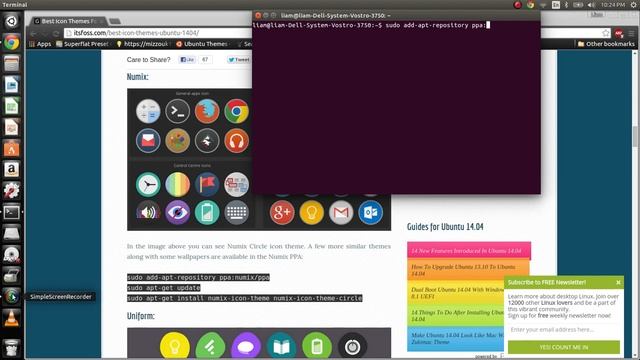Open Bluetooth indicator in top panel
The width and height of the screenshot is (640, 360).
pyautogui.click(x=566, y=5)
